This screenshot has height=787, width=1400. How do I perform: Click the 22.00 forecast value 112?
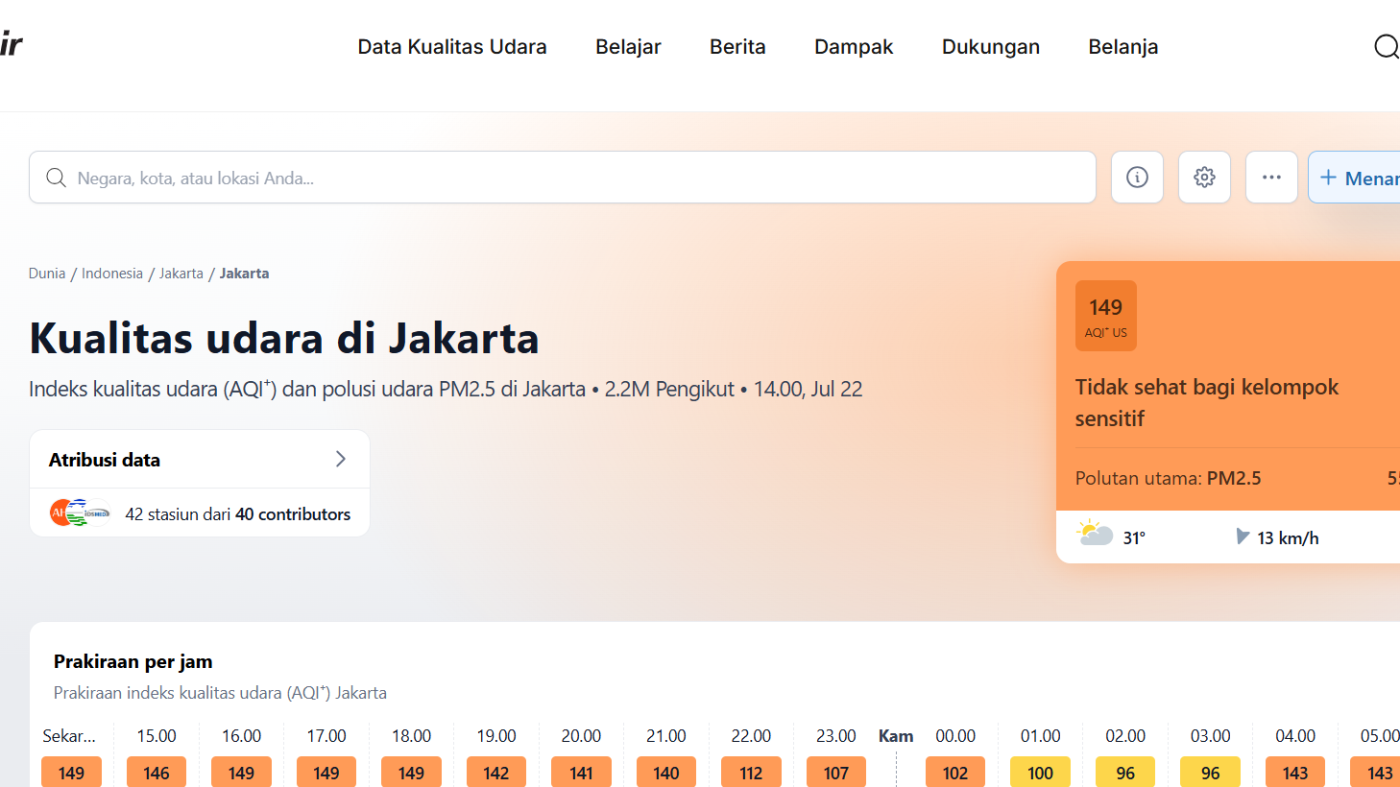751,773
